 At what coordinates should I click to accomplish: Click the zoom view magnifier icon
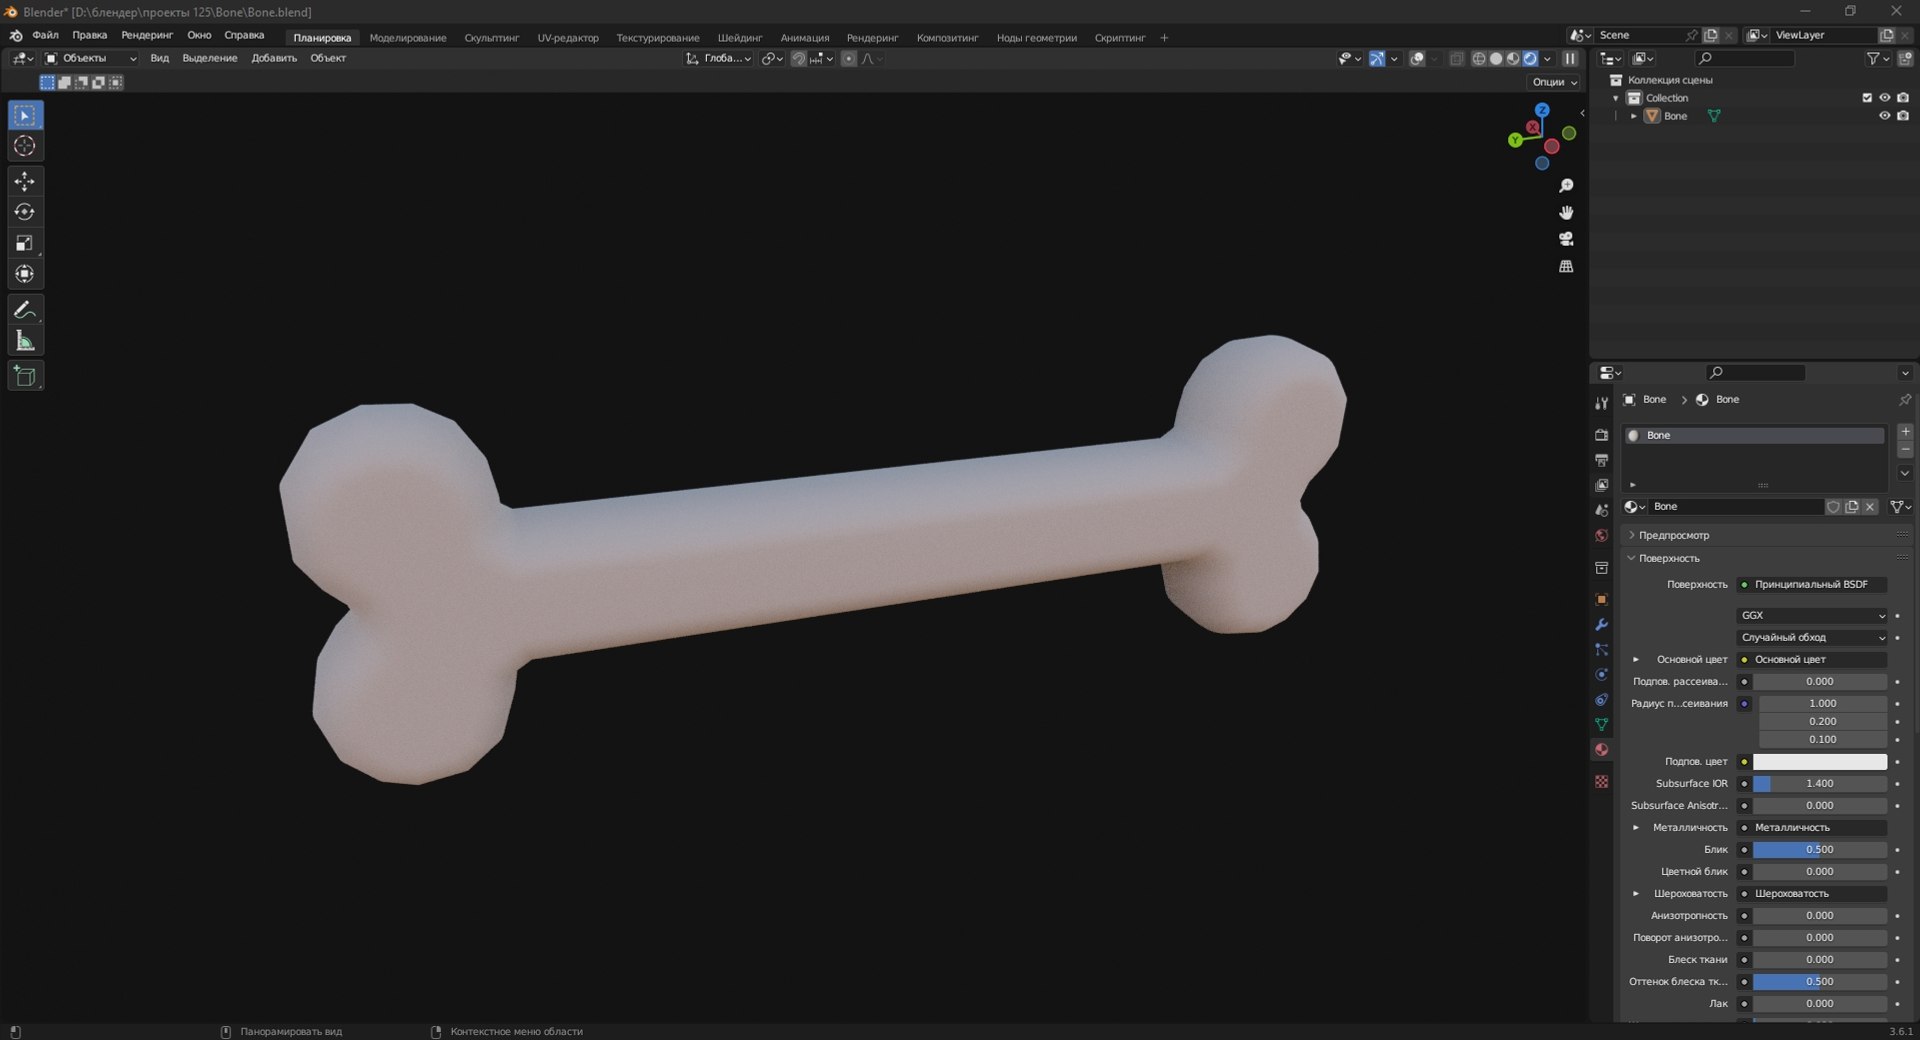(x=1566, y=186)
